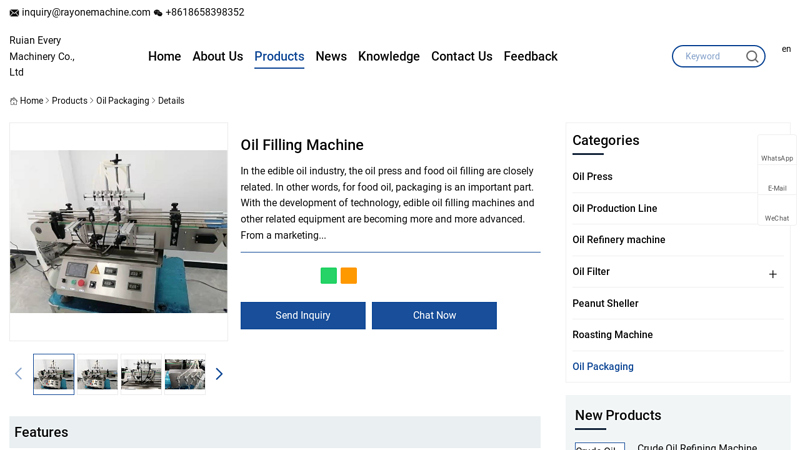Image resolution: width=800 pixels, height=450 pixels.
Task: Open the WeChat floating contact
Action: (777, 210)
